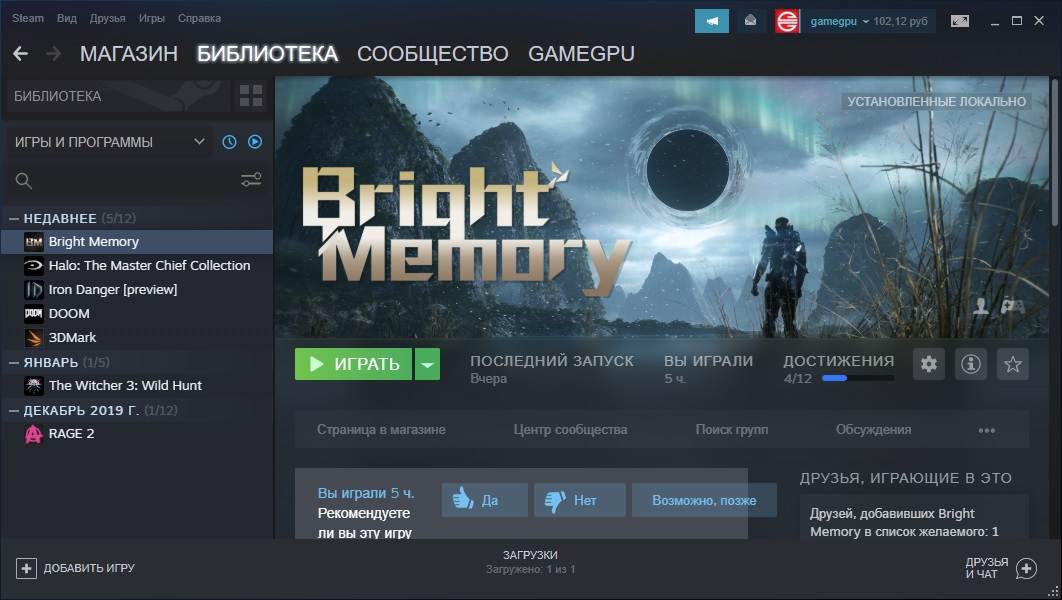Click the ДОСТИЖЕНИЯ progress bar
Viewport: 1062px width, 600px height.
(x=858, y=378)
